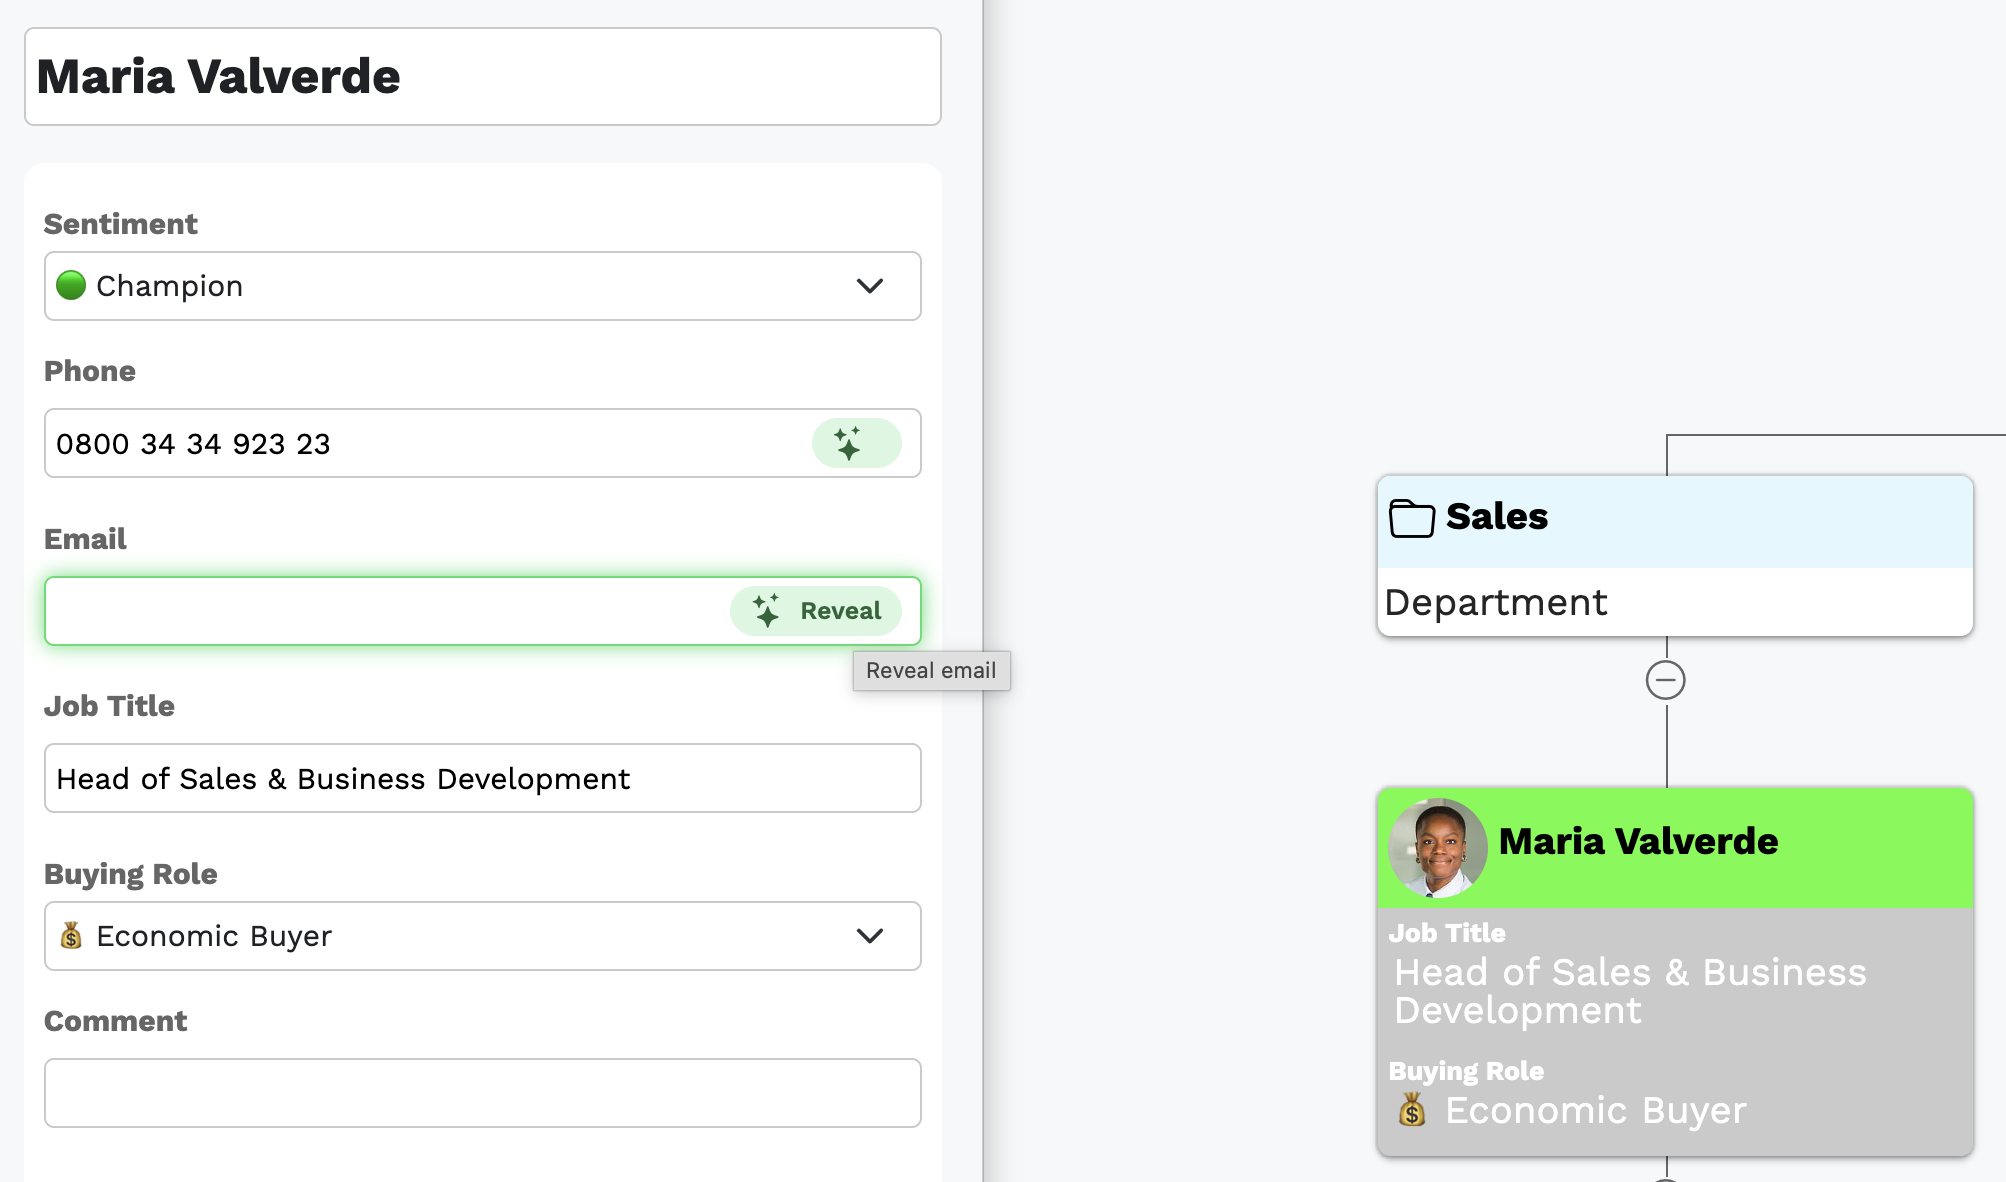The image size is (2006, 1182).
Task: Click the Economic Buyer text on Maria Valverde's card
Action: point(1596,1111)
